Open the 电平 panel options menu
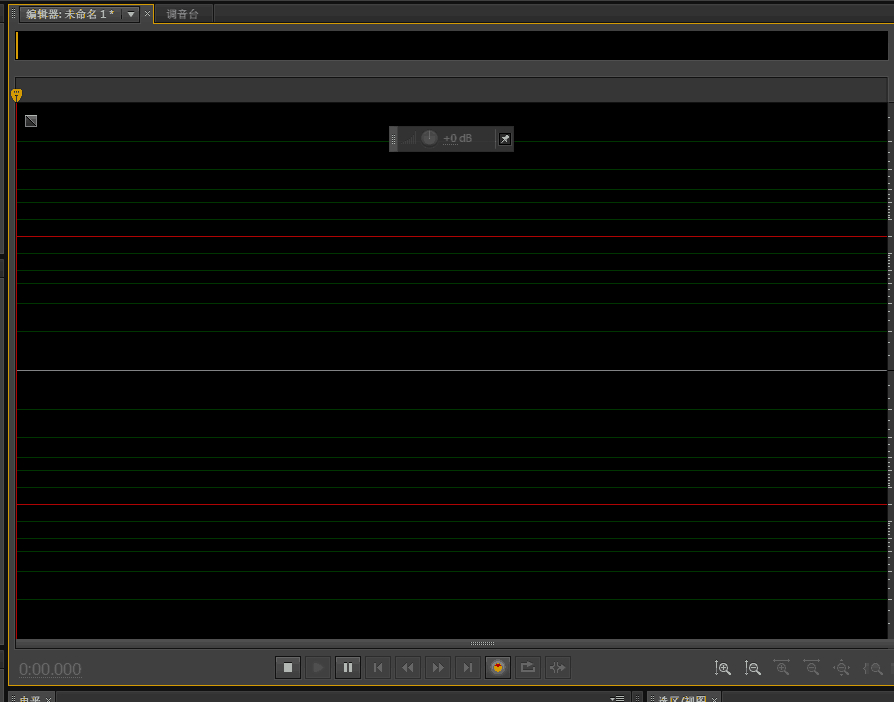Image resolution: width=894 pixels, height=702 pixels. (x=617, y=698)
